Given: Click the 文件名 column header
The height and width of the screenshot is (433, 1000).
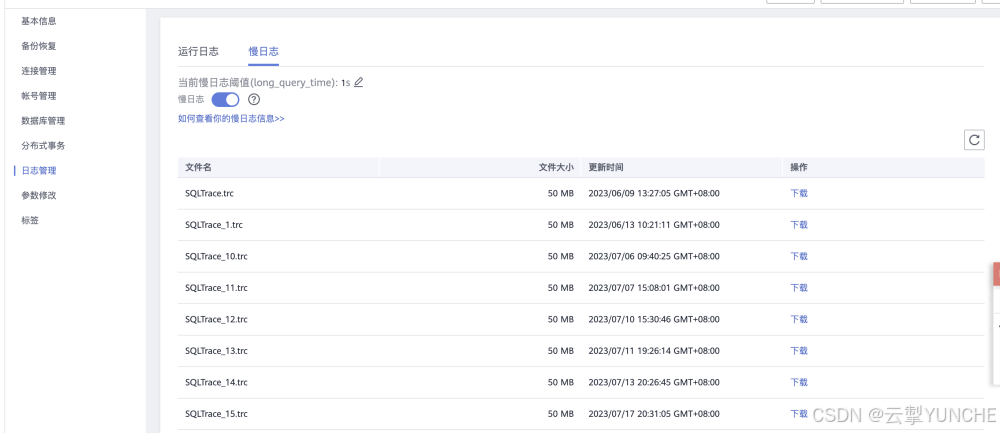Looking at the screenshot, I should (198, 167).
